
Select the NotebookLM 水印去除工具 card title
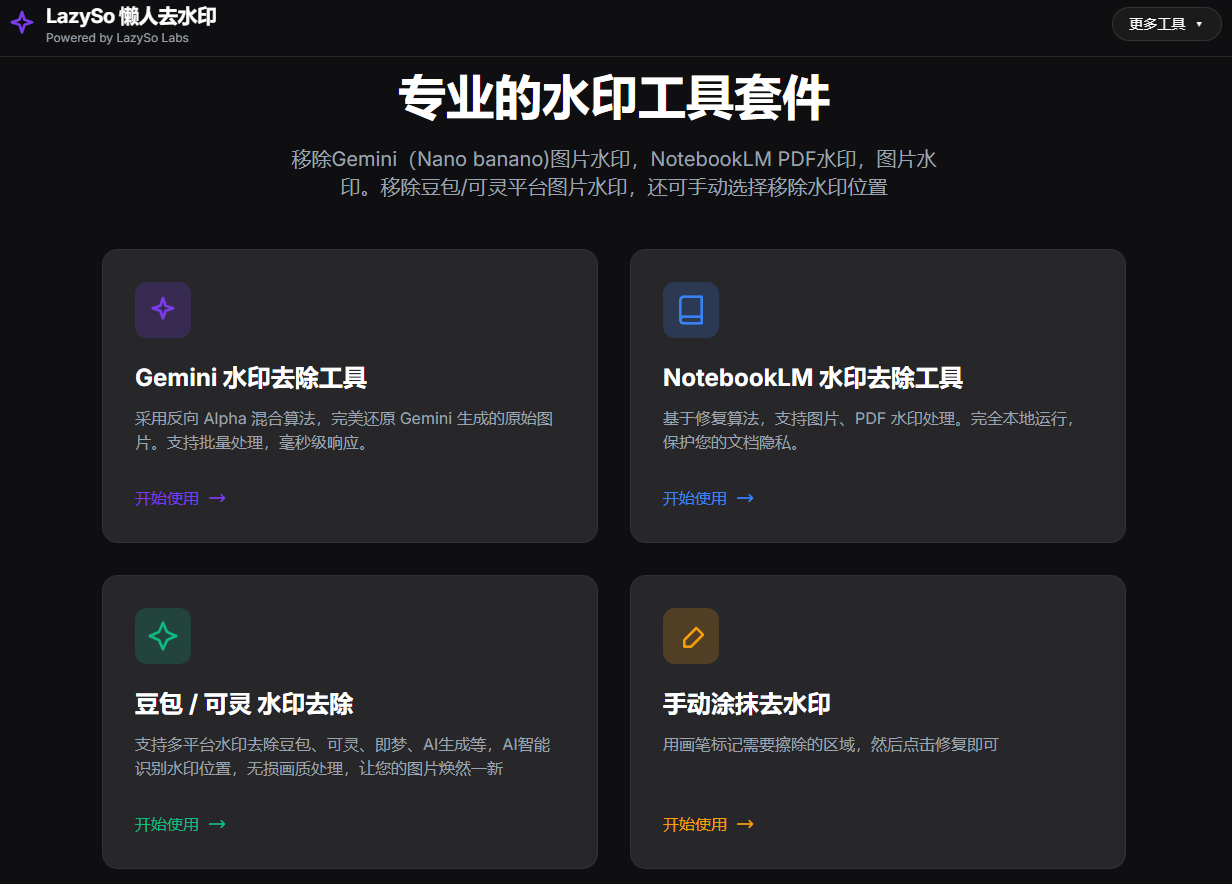click(x=812, y=378)
